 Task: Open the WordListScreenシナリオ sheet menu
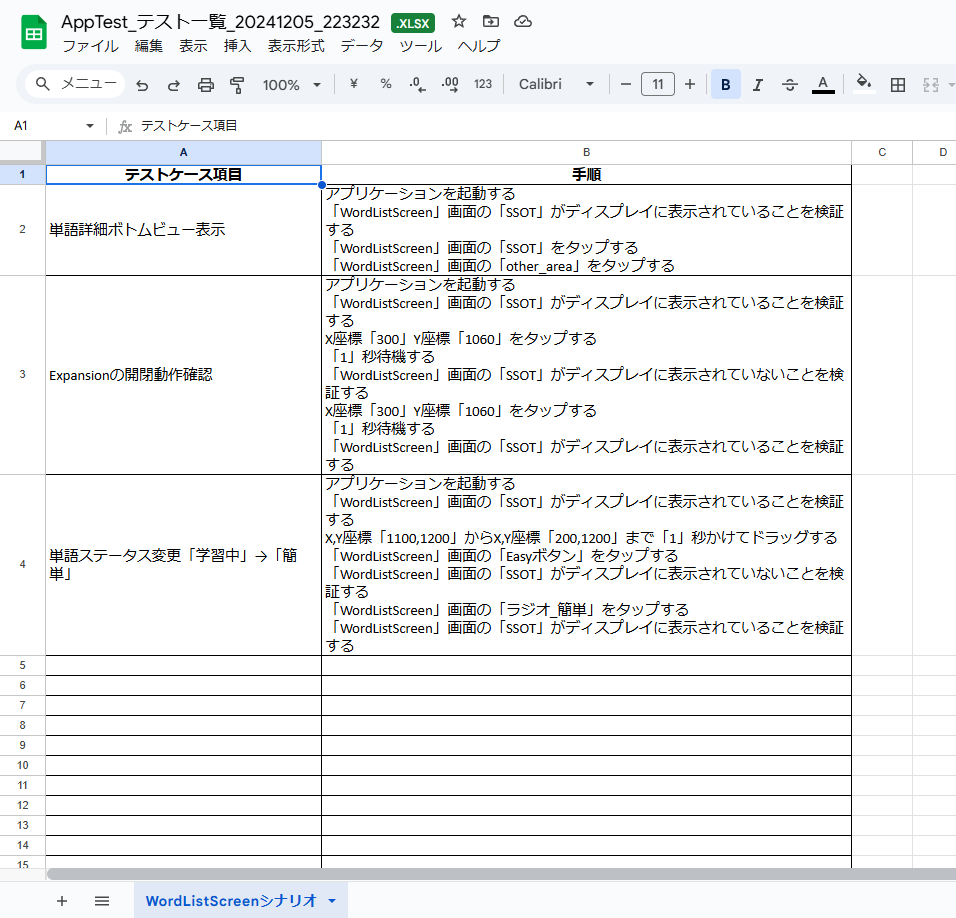click(330, 900)
